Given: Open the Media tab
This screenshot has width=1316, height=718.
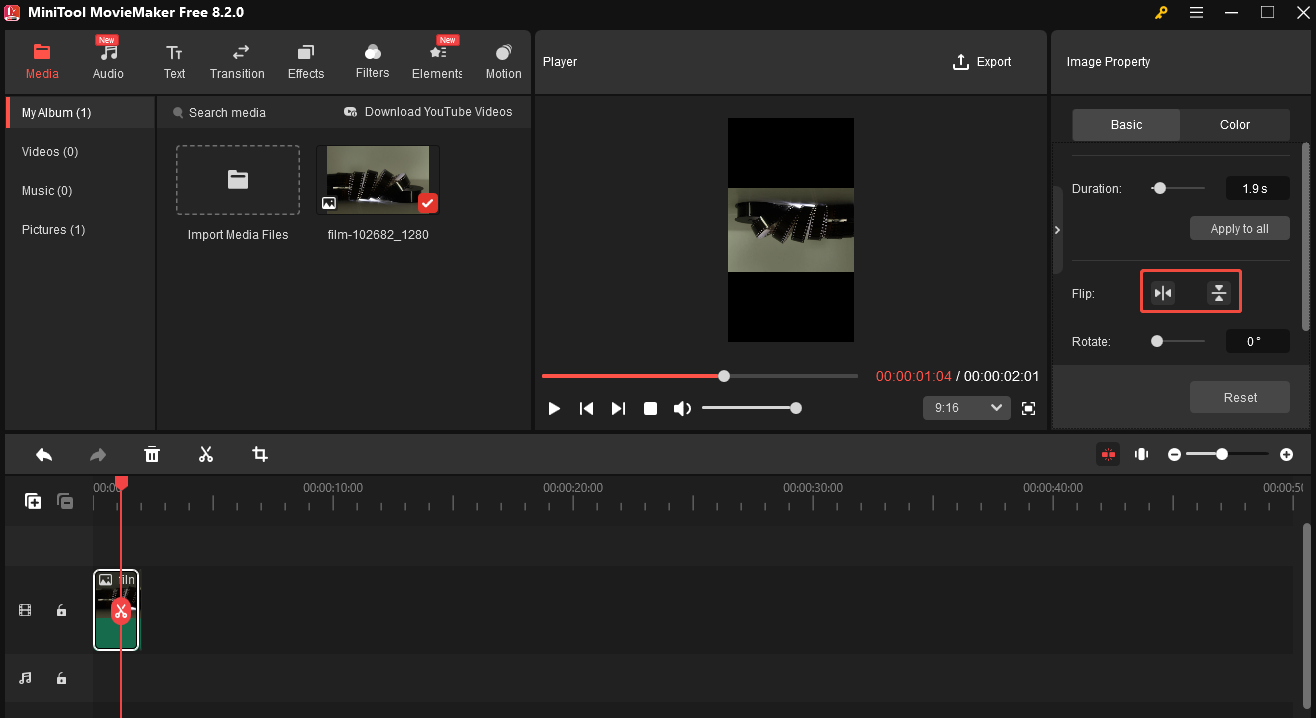Looking at the screenshot, I should click(x=42, y=61).
